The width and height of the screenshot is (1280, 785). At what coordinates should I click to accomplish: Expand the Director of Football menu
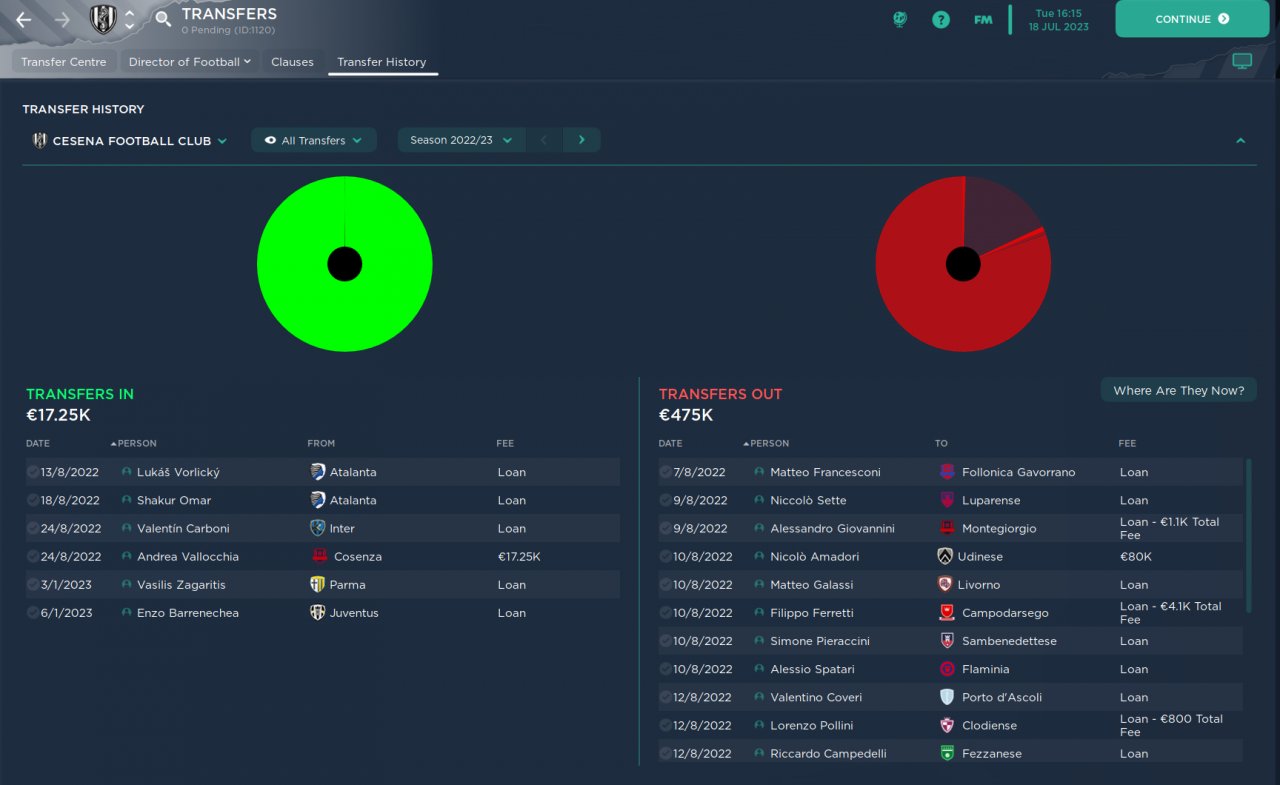(189, 62)
